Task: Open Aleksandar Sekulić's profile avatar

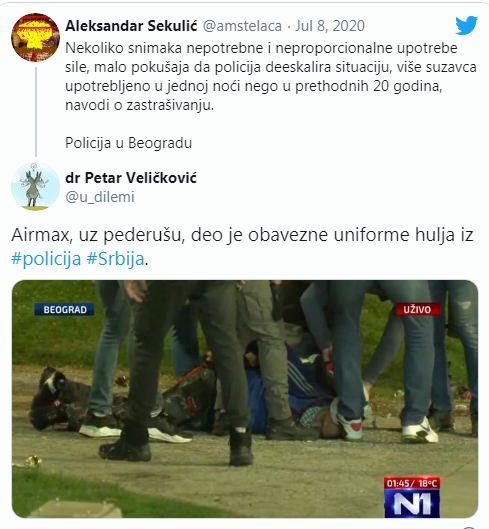Action: click(35, 37)
